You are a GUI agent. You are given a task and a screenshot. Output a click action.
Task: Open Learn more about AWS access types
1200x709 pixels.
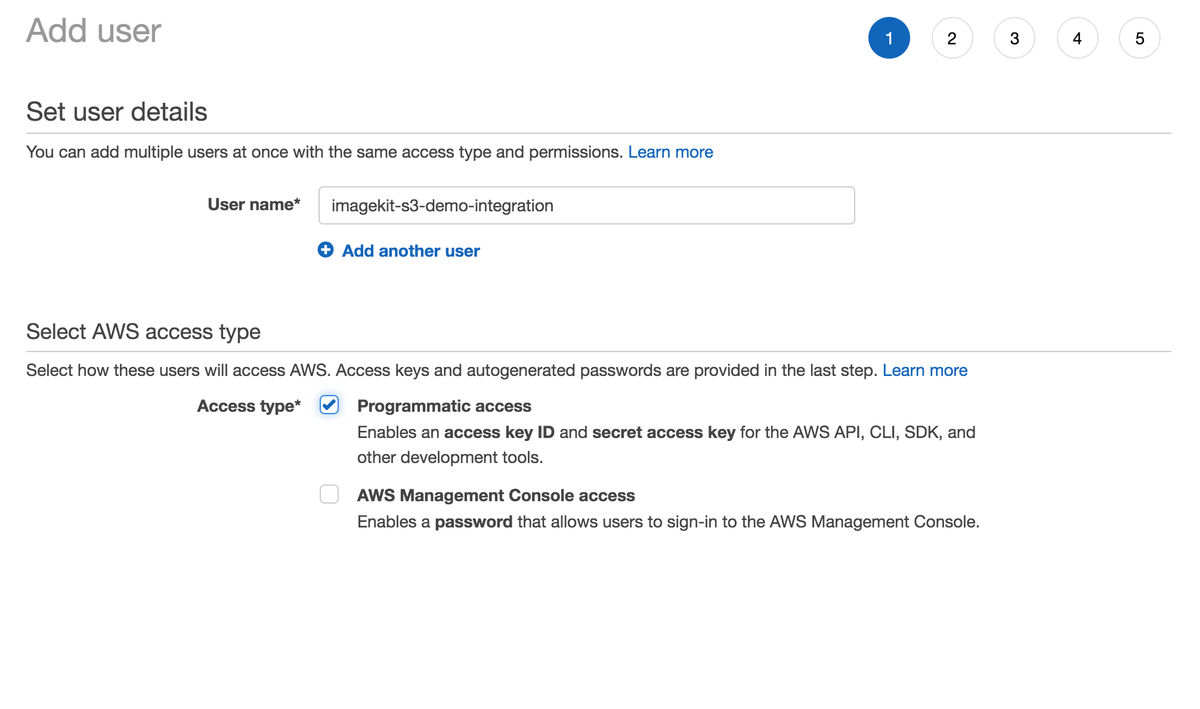click(925, 369)
